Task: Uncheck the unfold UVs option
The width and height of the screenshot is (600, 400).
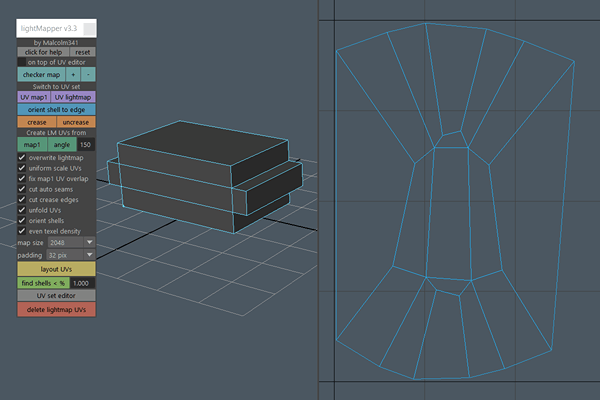Action: (23, 209)
